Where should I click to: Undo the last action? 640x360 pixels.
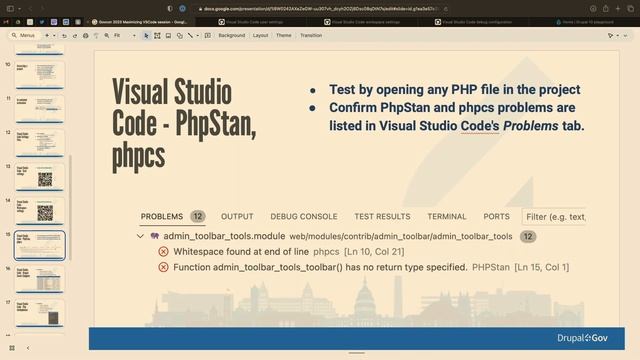coord(64,36)
